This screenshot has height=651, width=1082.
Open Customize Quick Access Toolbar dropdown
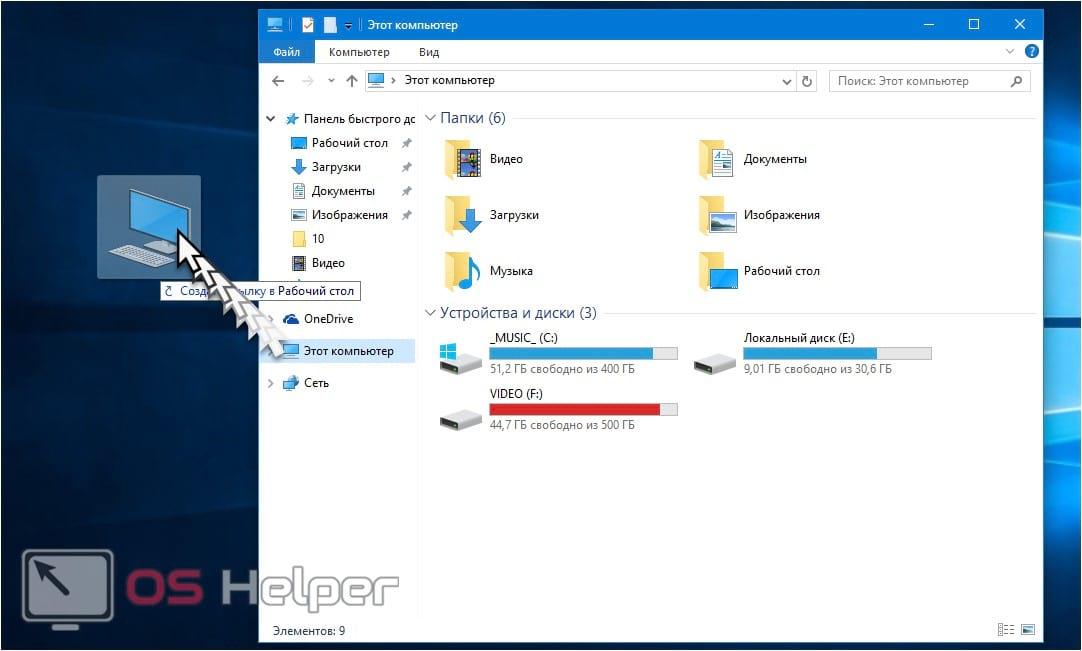click(x=348, y=26)
